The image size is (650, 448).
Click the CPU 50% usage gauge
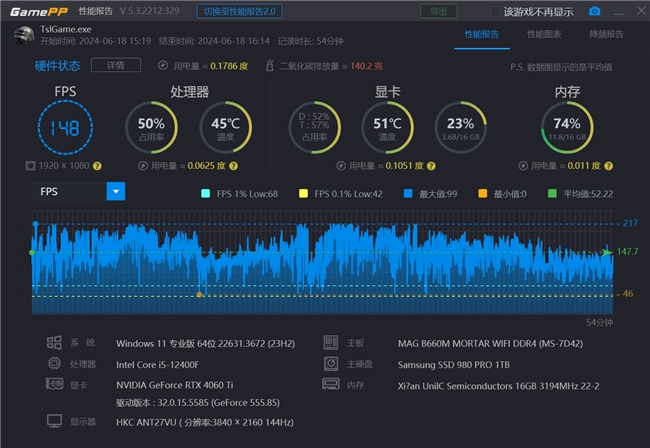(x=151, y=128)
